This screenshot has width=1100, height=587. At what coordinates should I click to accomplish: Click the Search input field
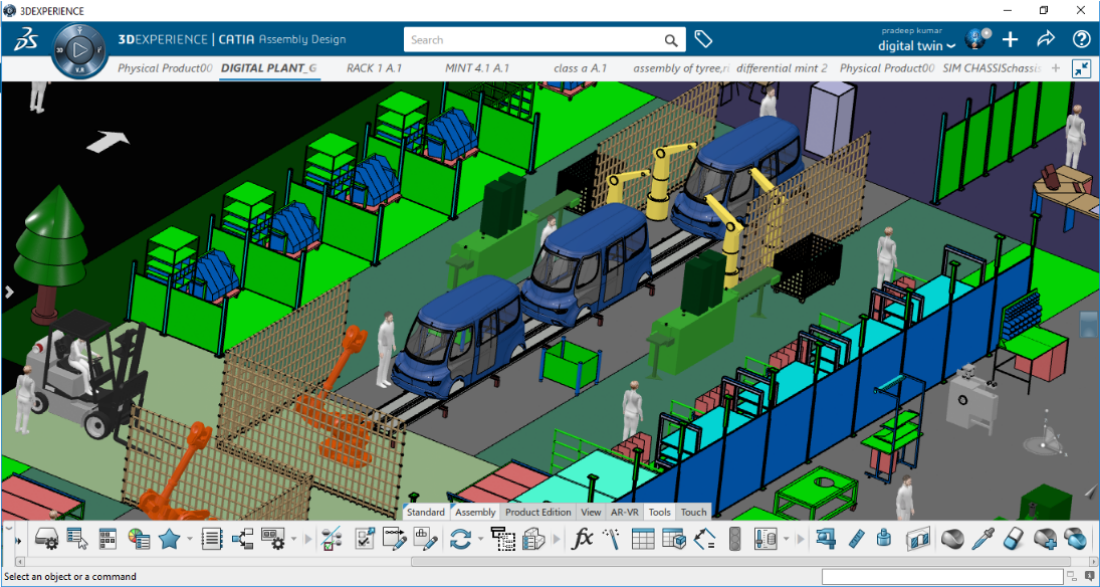pos(535,40)
